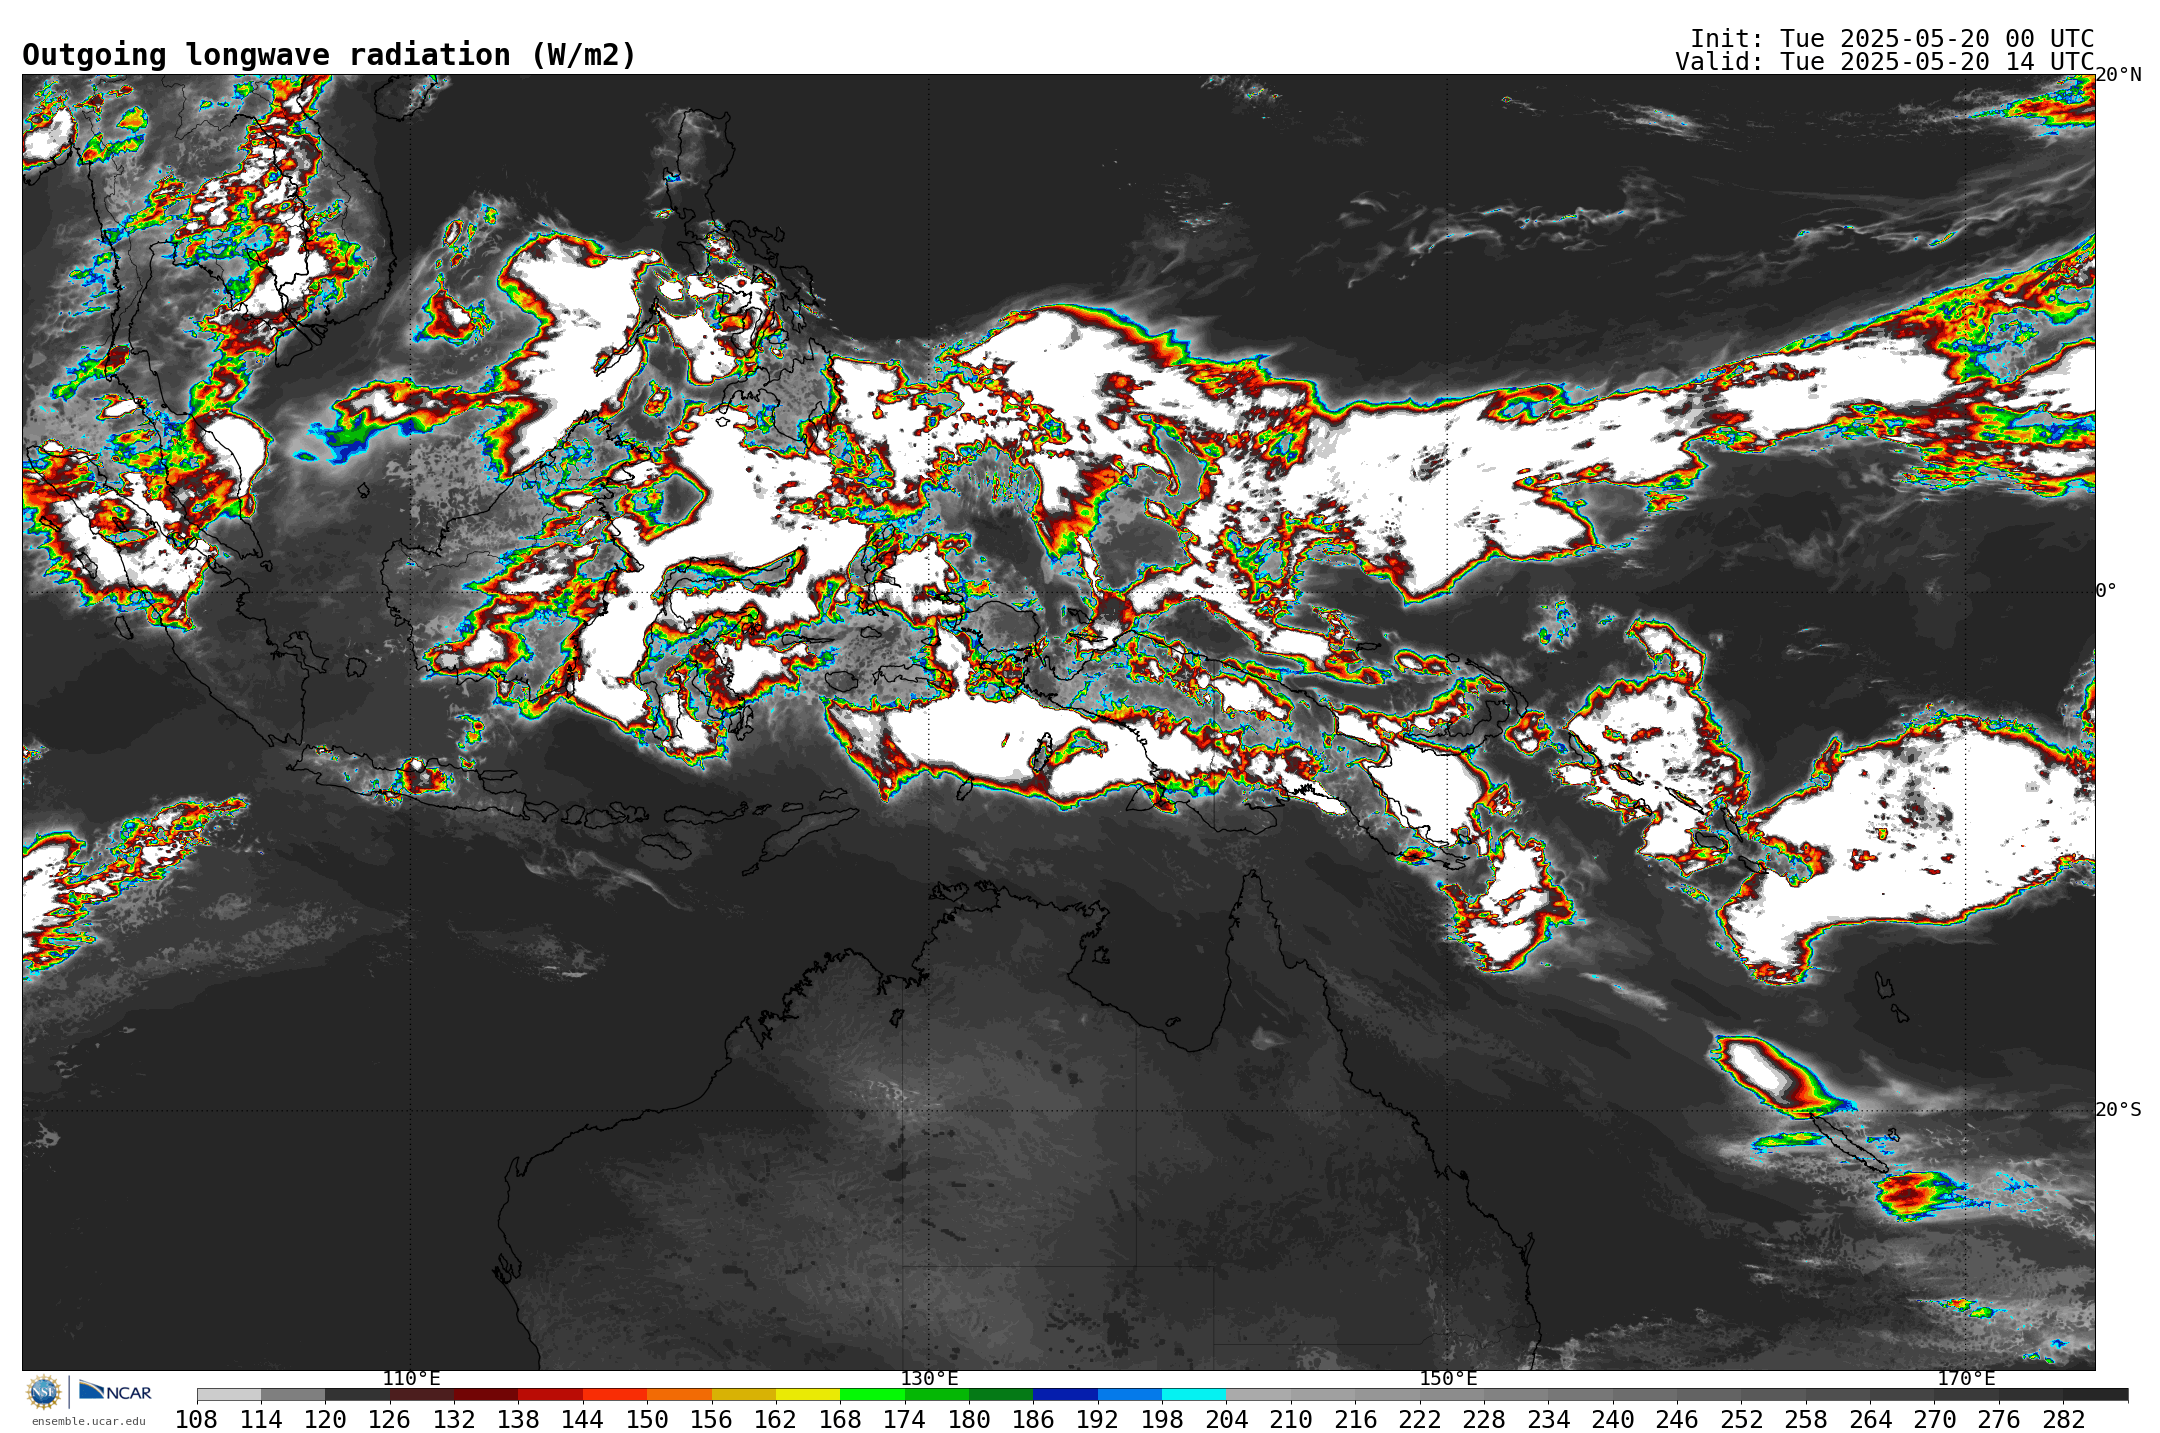Click the 174 colorbar tick label
The width and height of the screenshot is (2160, 1433).
point(904,1420)
